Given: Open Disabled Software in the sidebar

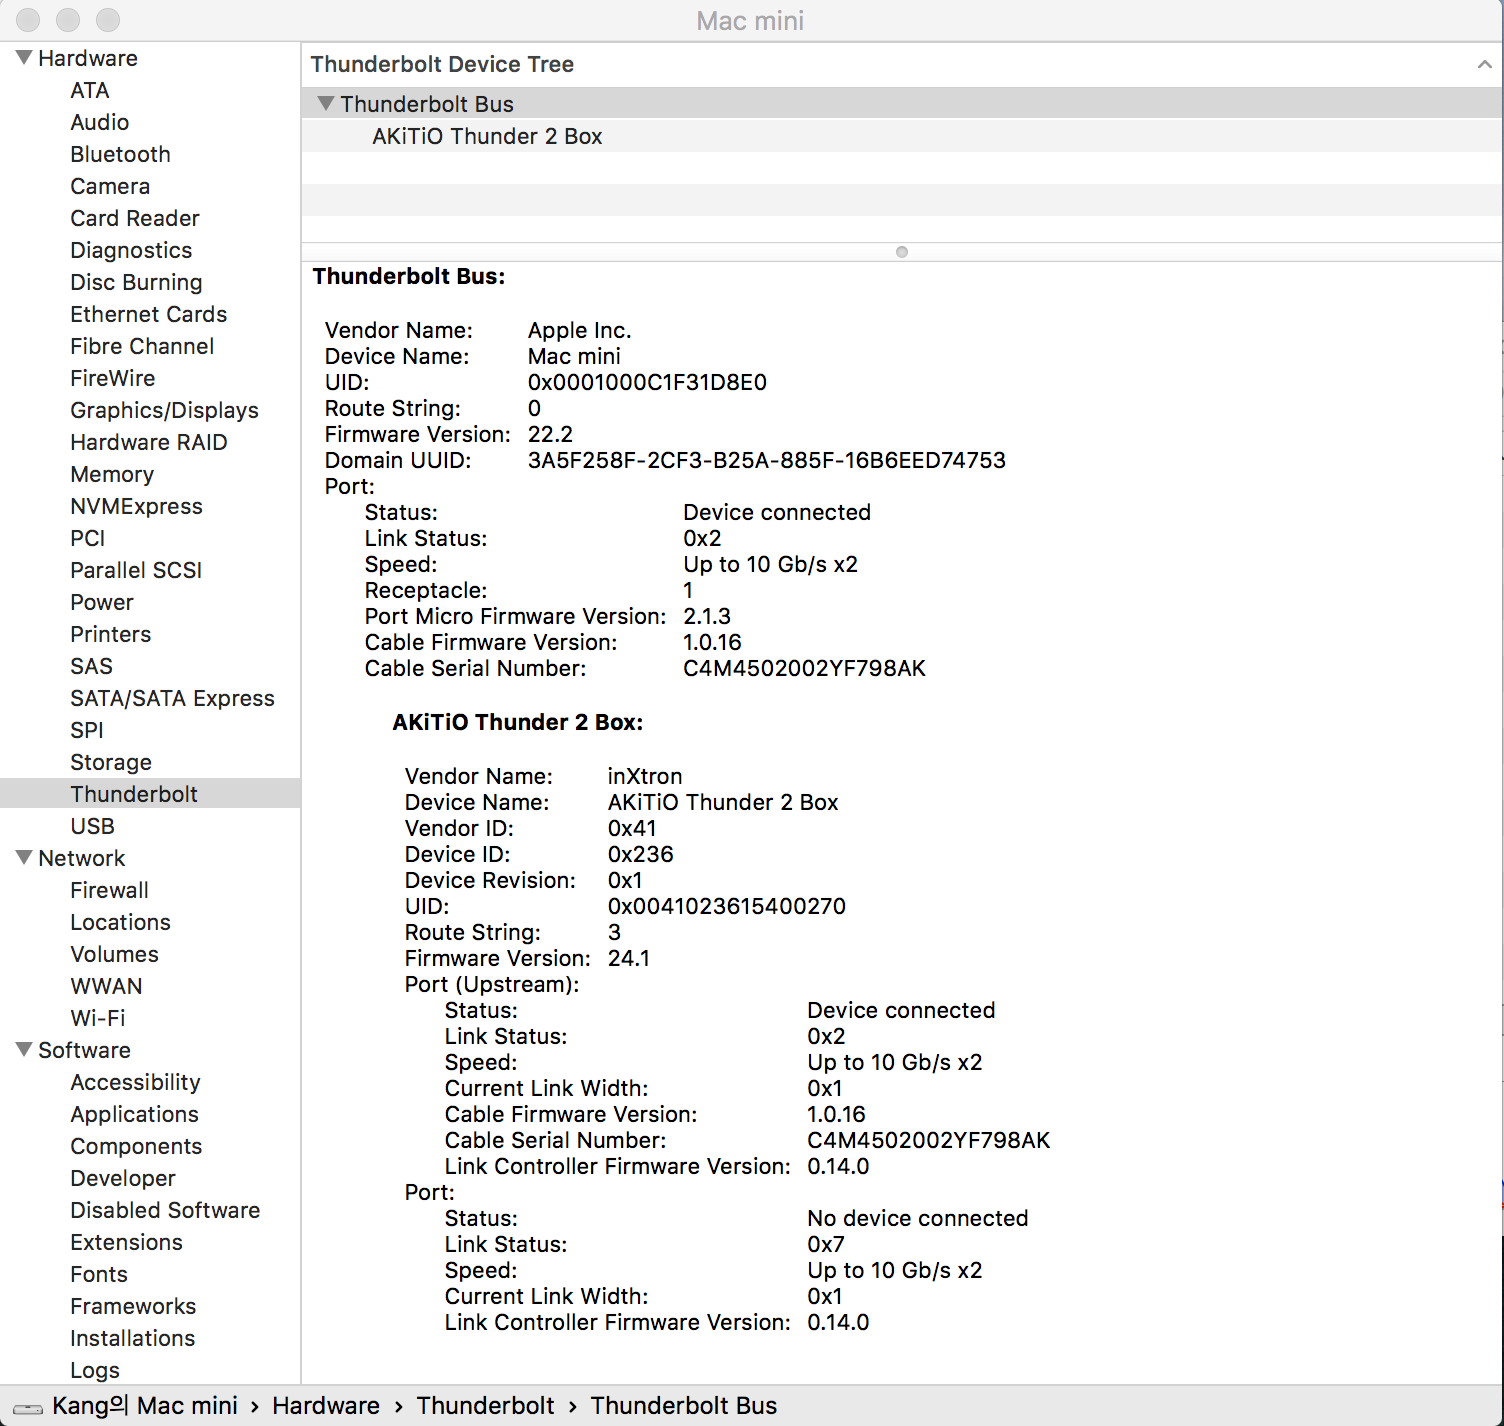Looking at the screenshot, I should click(x=165, y=1210).
